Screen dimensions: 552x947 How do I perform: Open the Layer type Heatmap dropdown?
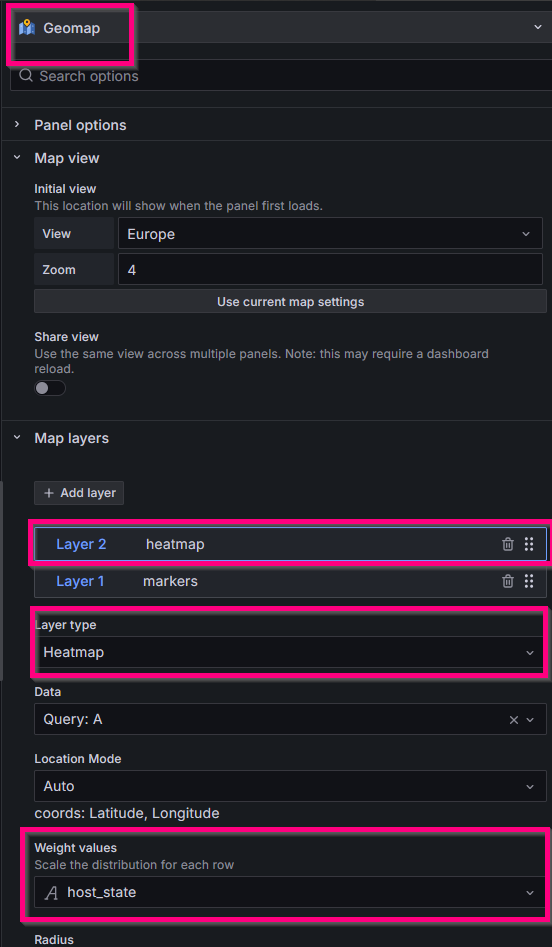pos(290,652)
